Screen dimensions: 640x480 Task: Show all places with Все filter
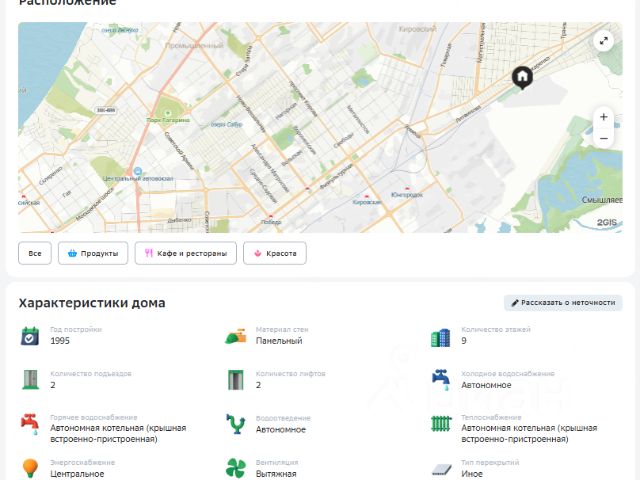(x=35, y=253)
